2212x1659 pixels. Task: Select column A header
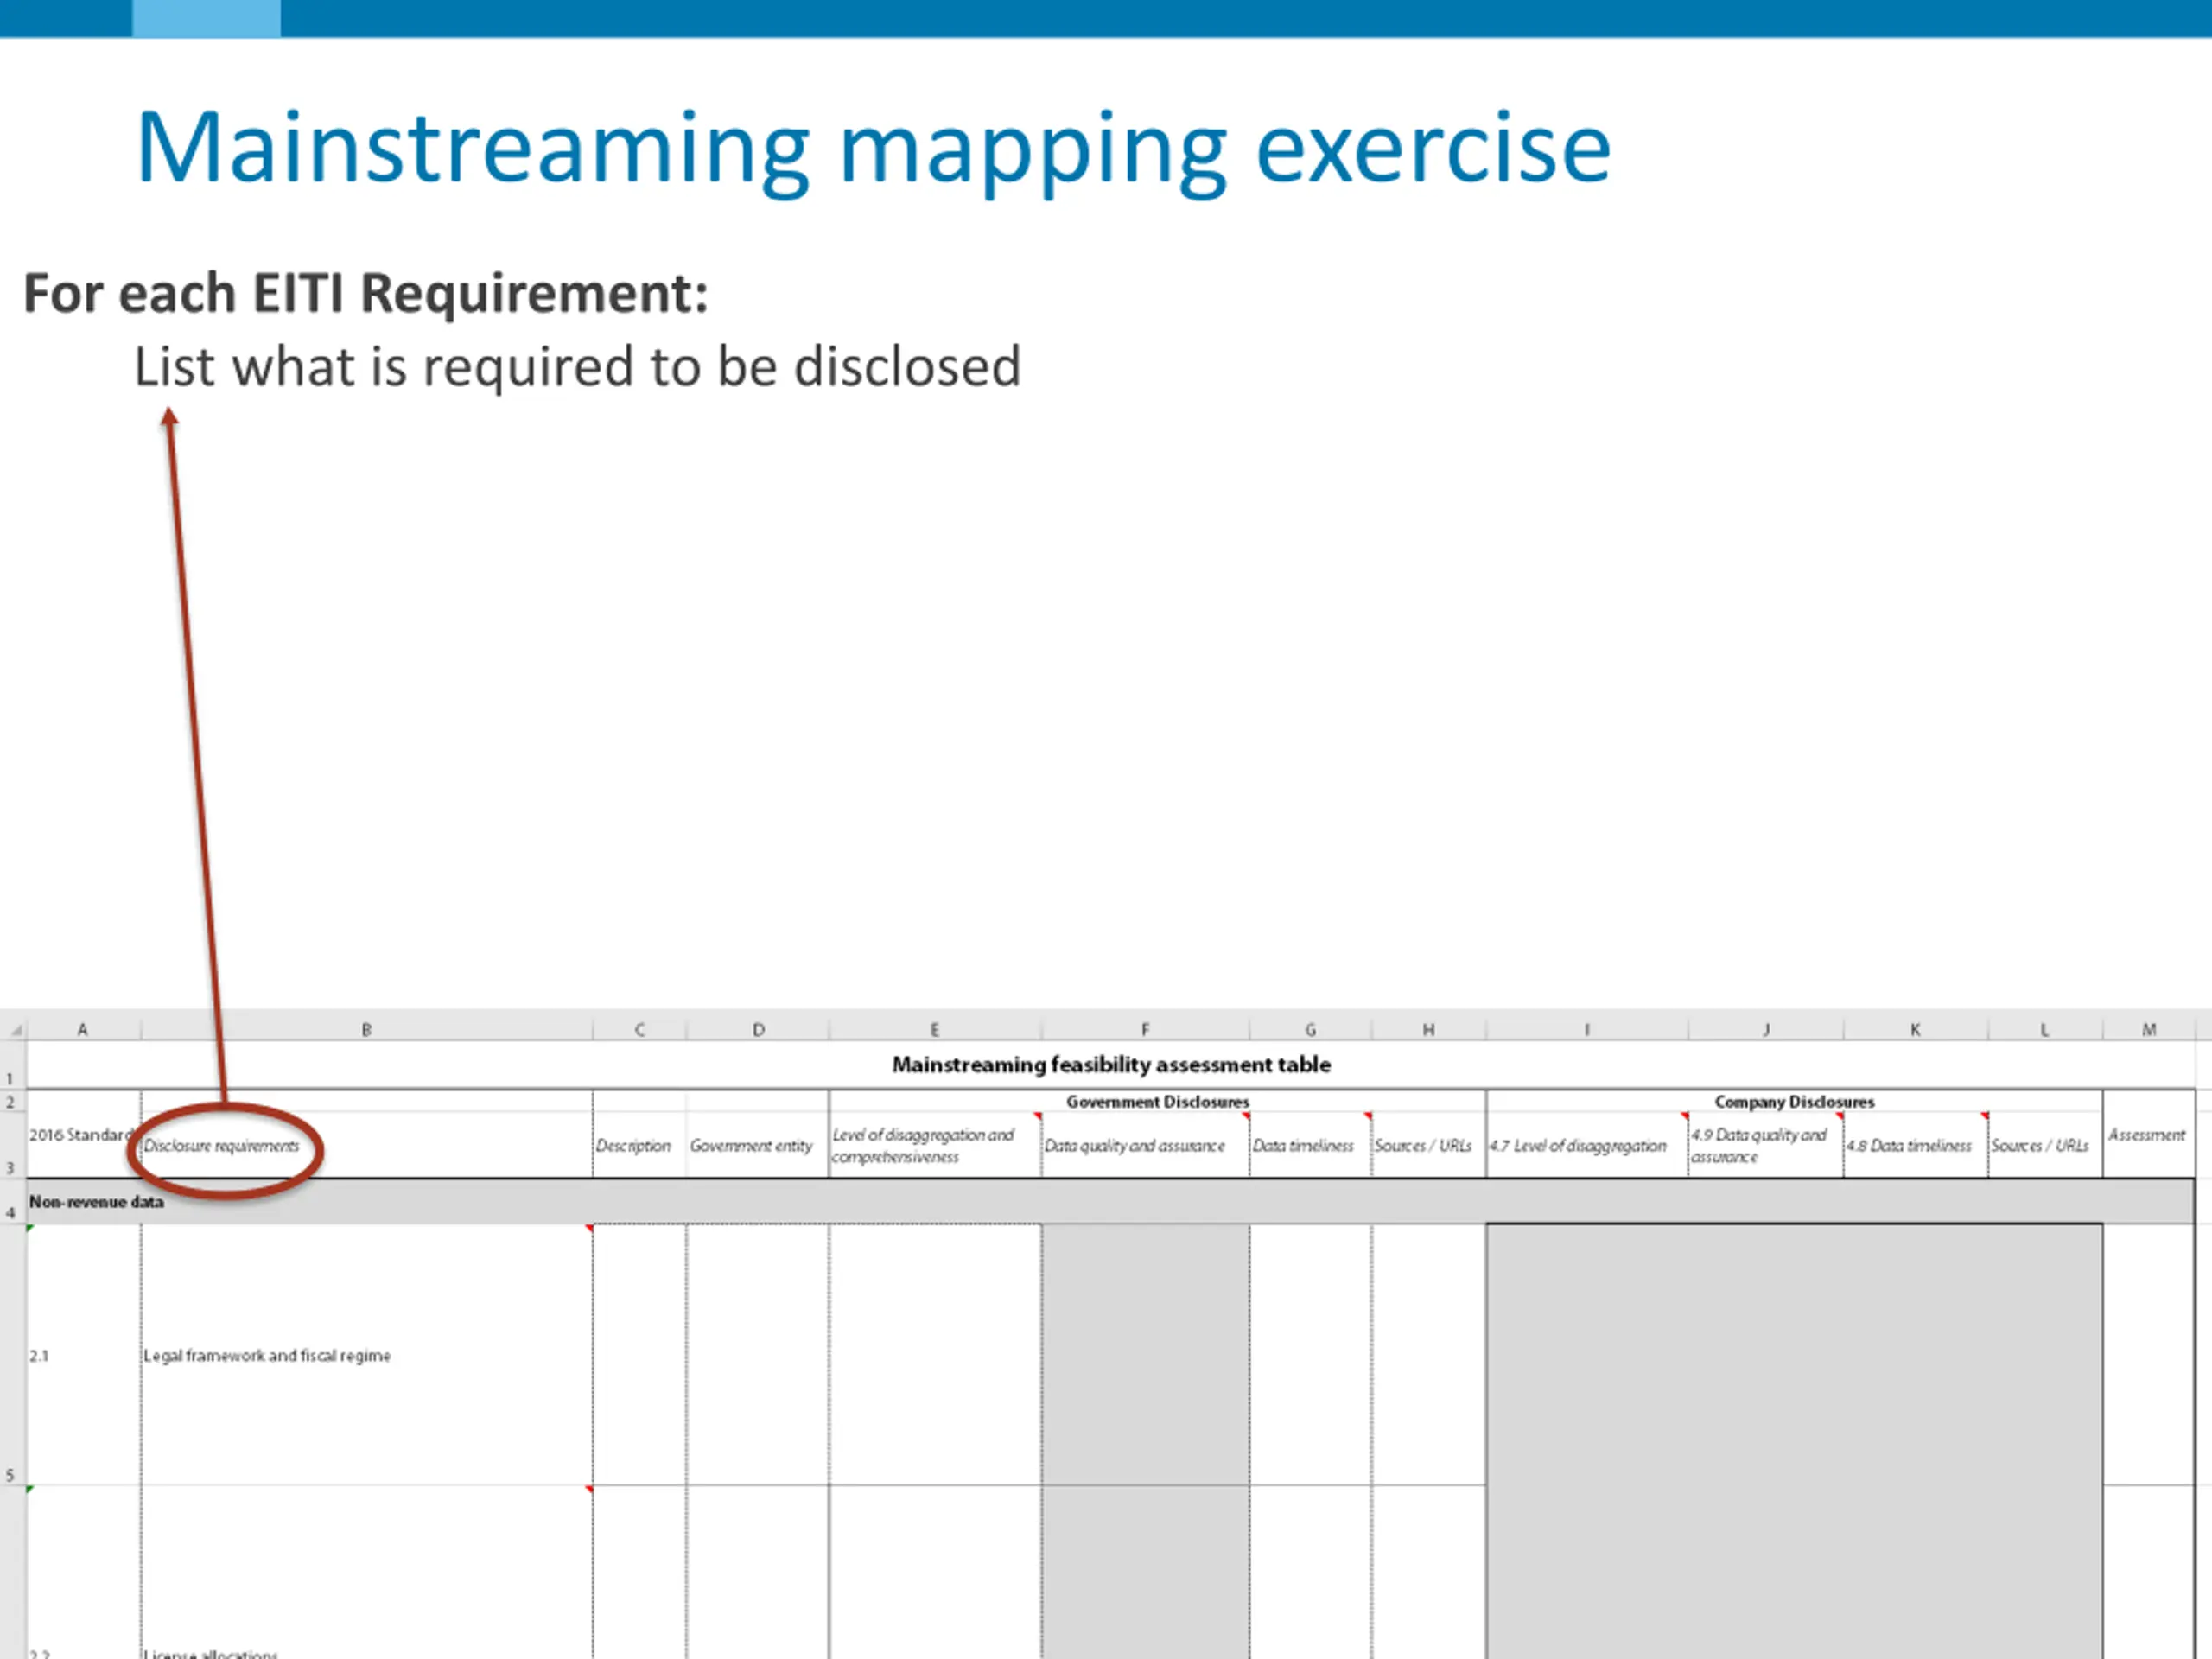83,1029
